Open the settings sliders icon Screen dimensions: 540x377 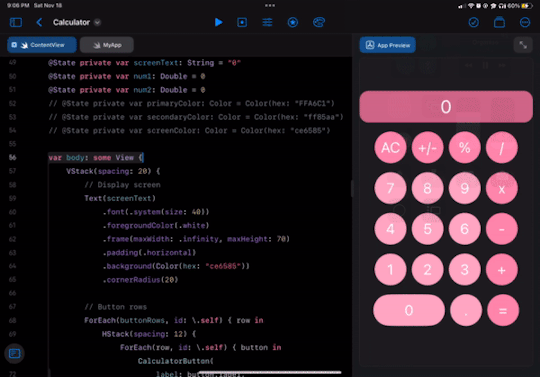click(267, 22)
